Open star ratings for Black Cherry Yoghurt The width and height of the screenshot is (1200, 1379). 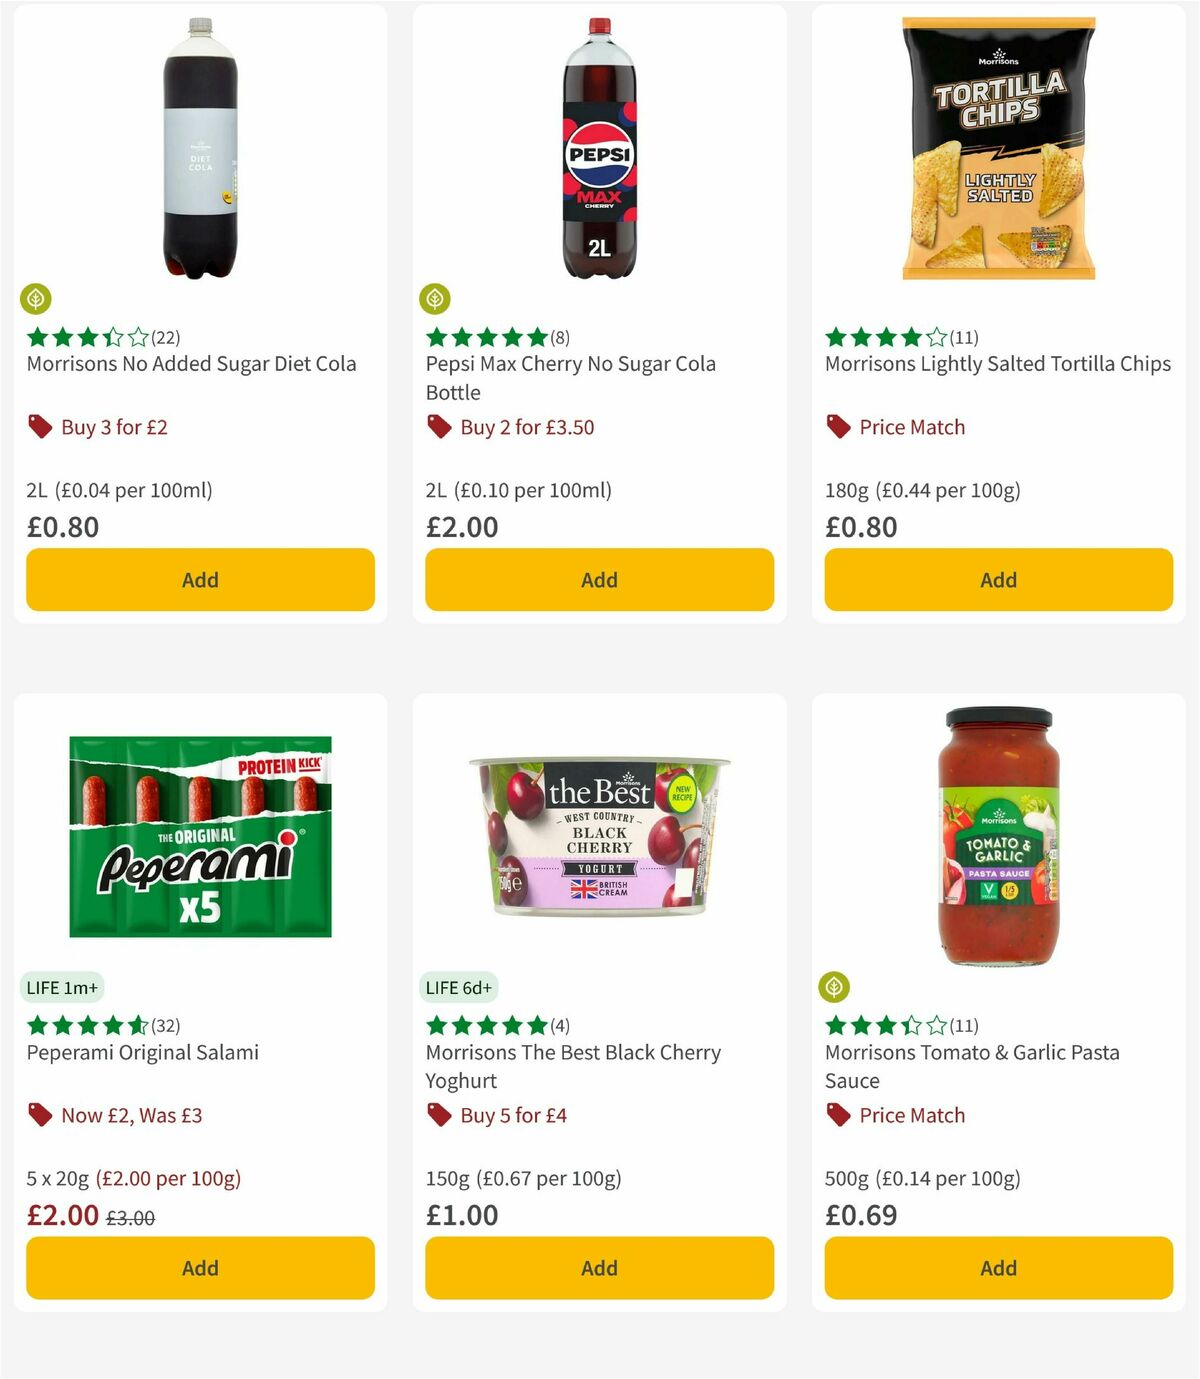(478, 1025)
